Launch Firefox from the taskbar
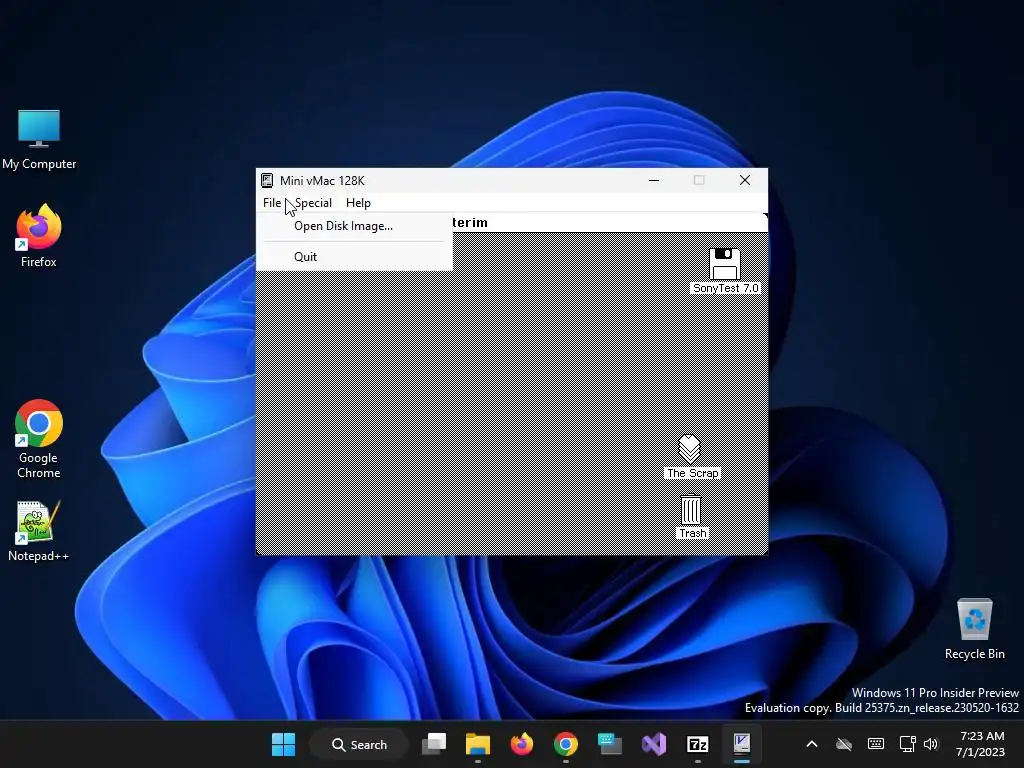 point(521,744)
